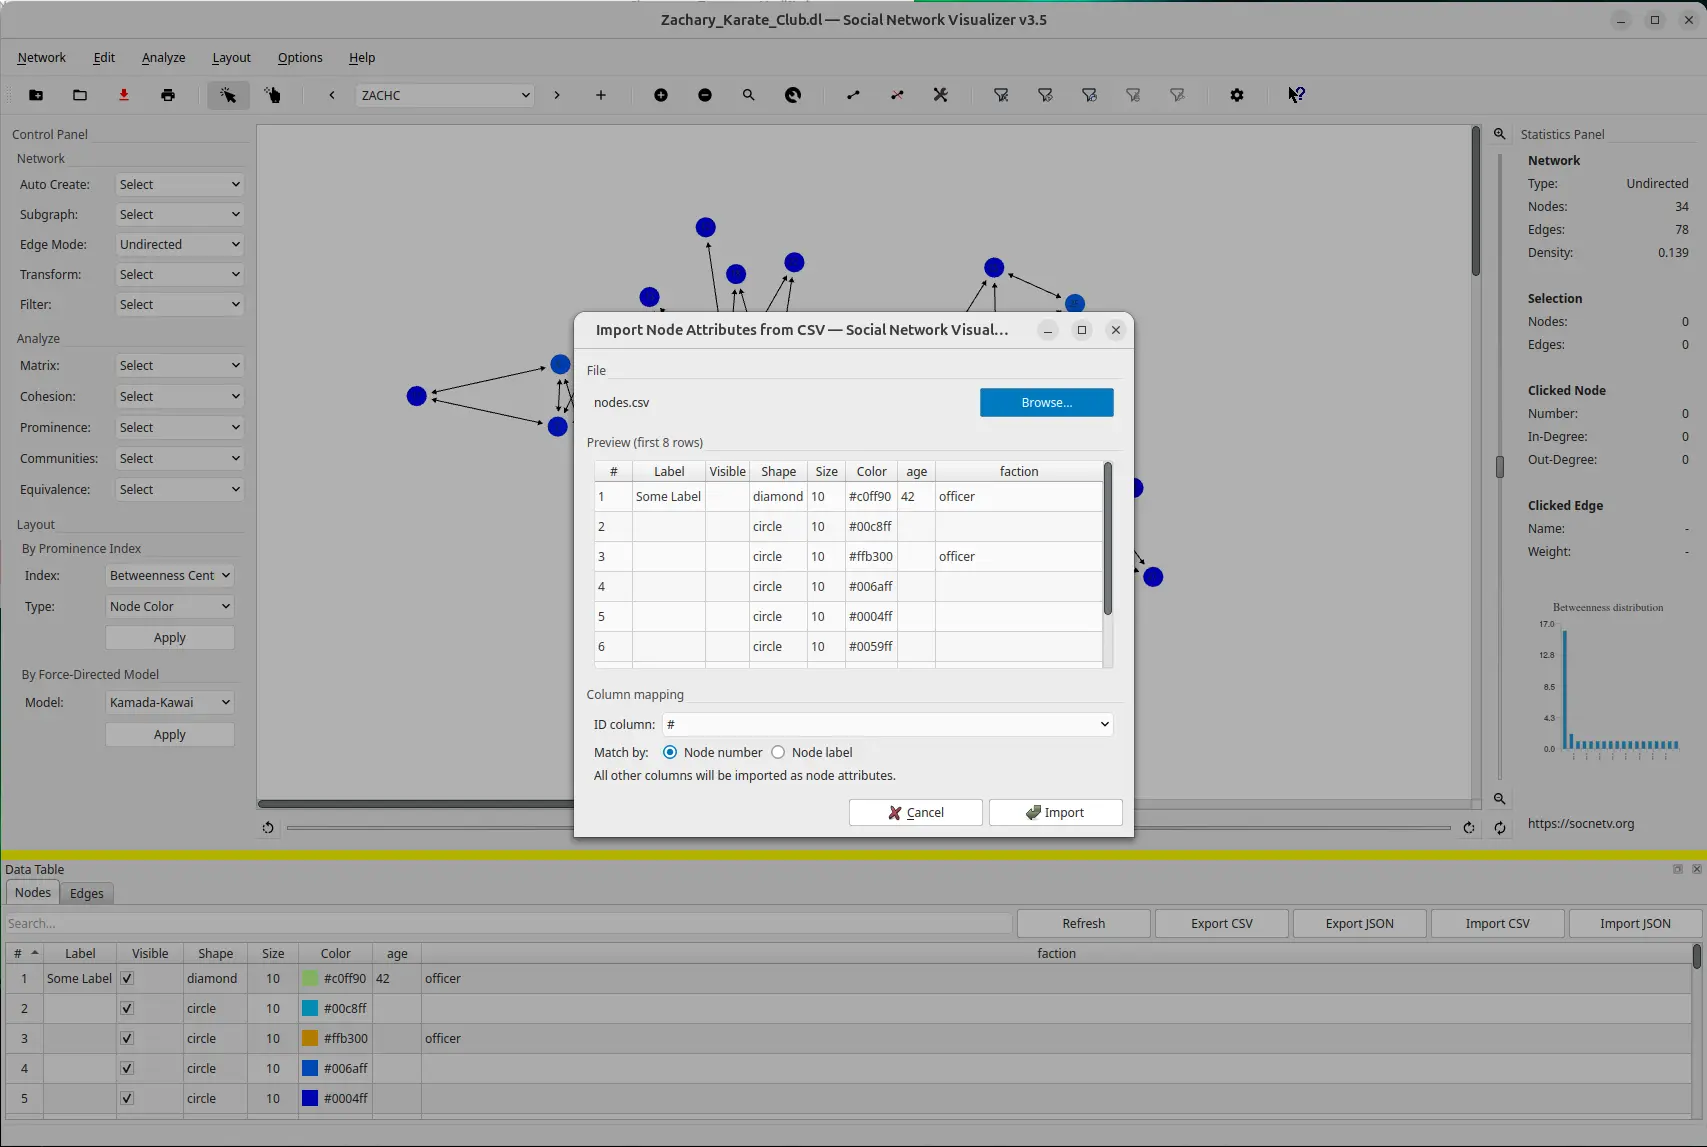Click the Export CSV button
Viewport: 1707px width, 1147px height.
1222,923
